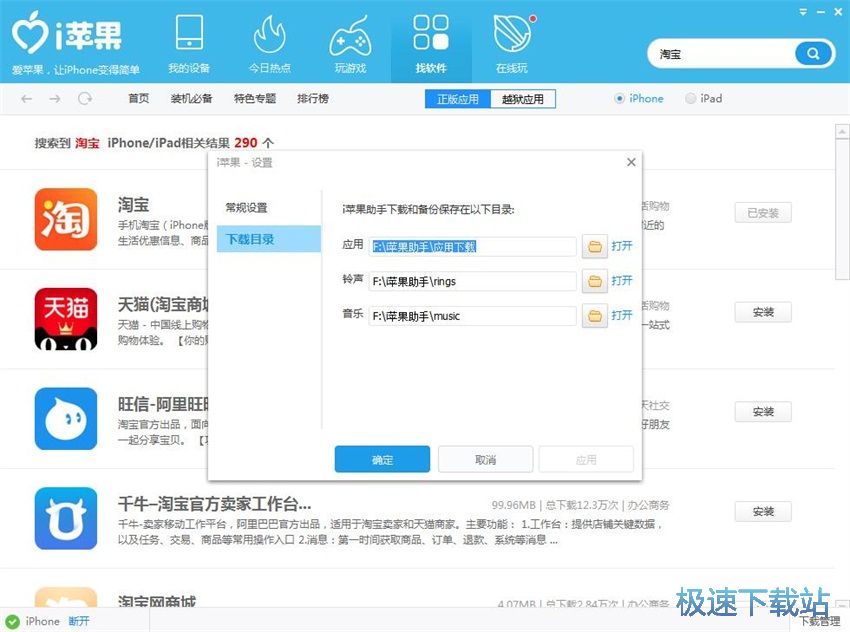Go forward with the right arrow
Screen dimensions: 850x632
(x=55, y=99)
